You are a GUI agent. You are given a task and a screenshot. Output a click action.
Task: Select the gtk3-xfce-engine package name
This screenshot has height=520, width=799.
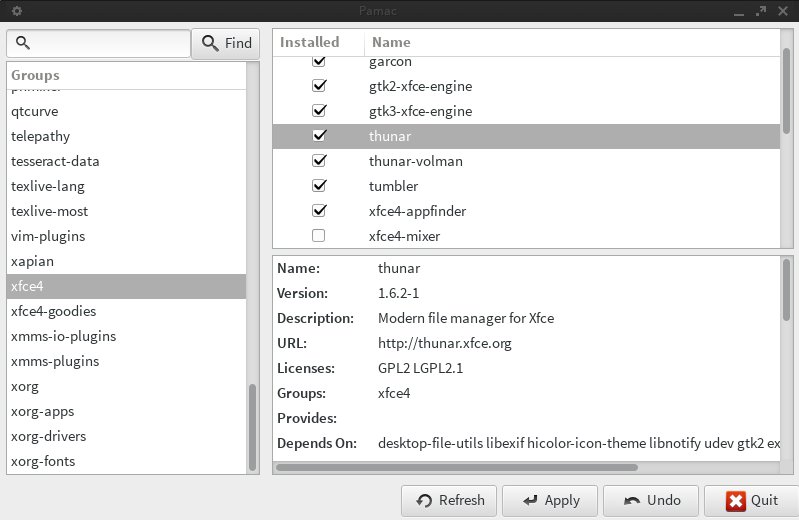point(420,111)
